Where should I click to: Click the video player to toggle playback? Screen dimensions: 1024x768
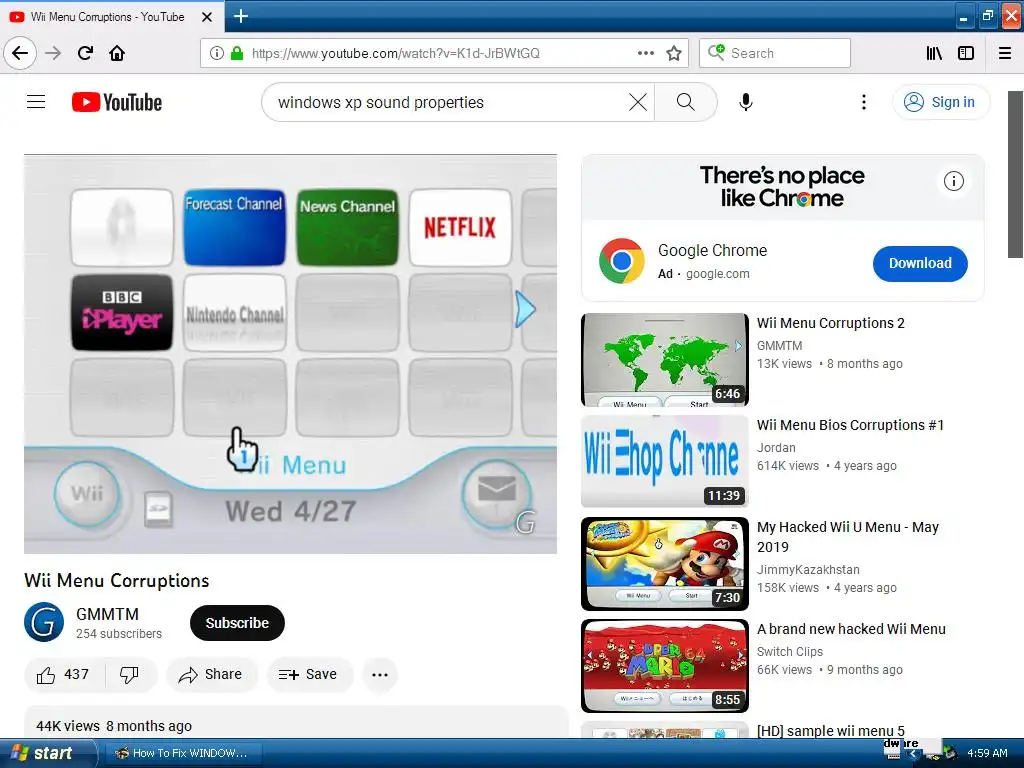coord(291,354)
